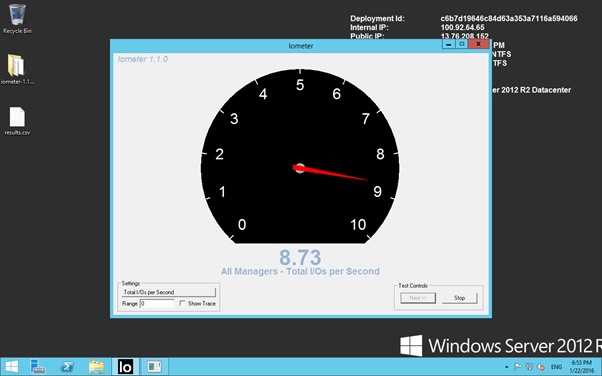The height and width of the screenshot is (376, 602).
Task: Change ENG input language indicator
Action: point(556,367)
